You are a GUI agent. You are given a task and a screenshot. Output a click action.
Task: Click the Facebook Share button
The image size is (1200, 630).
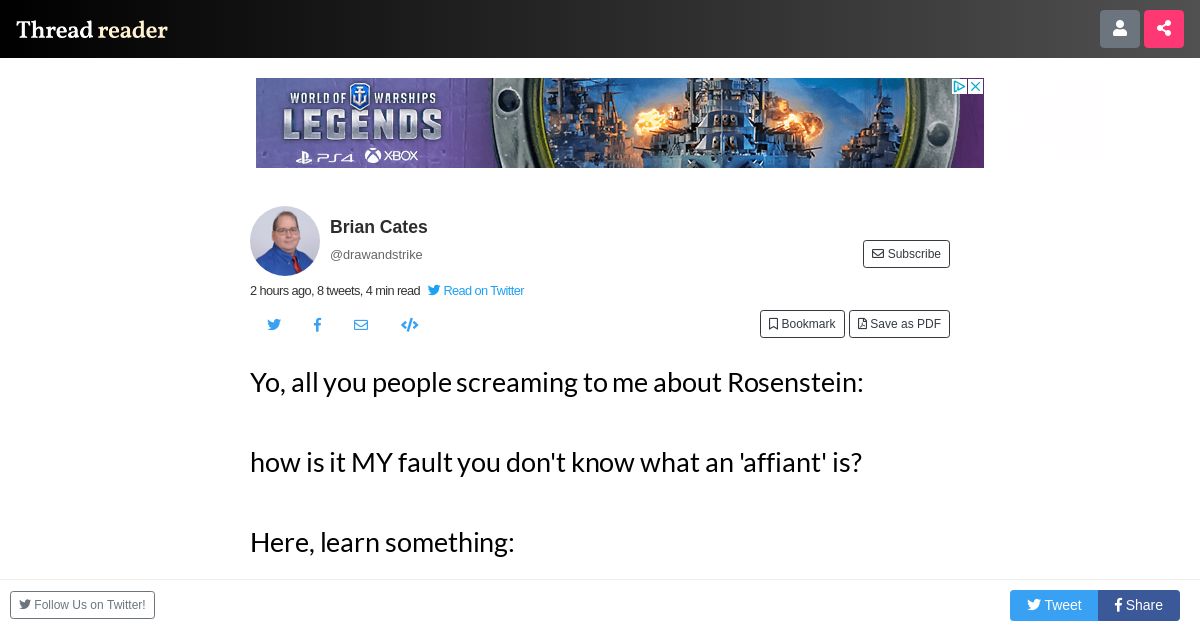pos(1139,605)
